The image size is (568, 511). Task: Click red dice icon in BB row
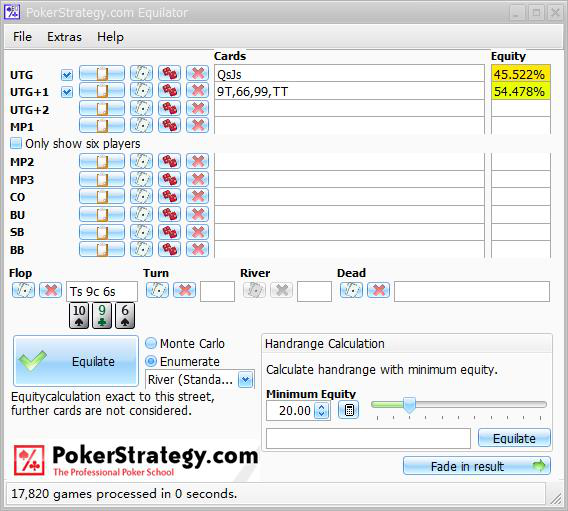tap(169, 249)
